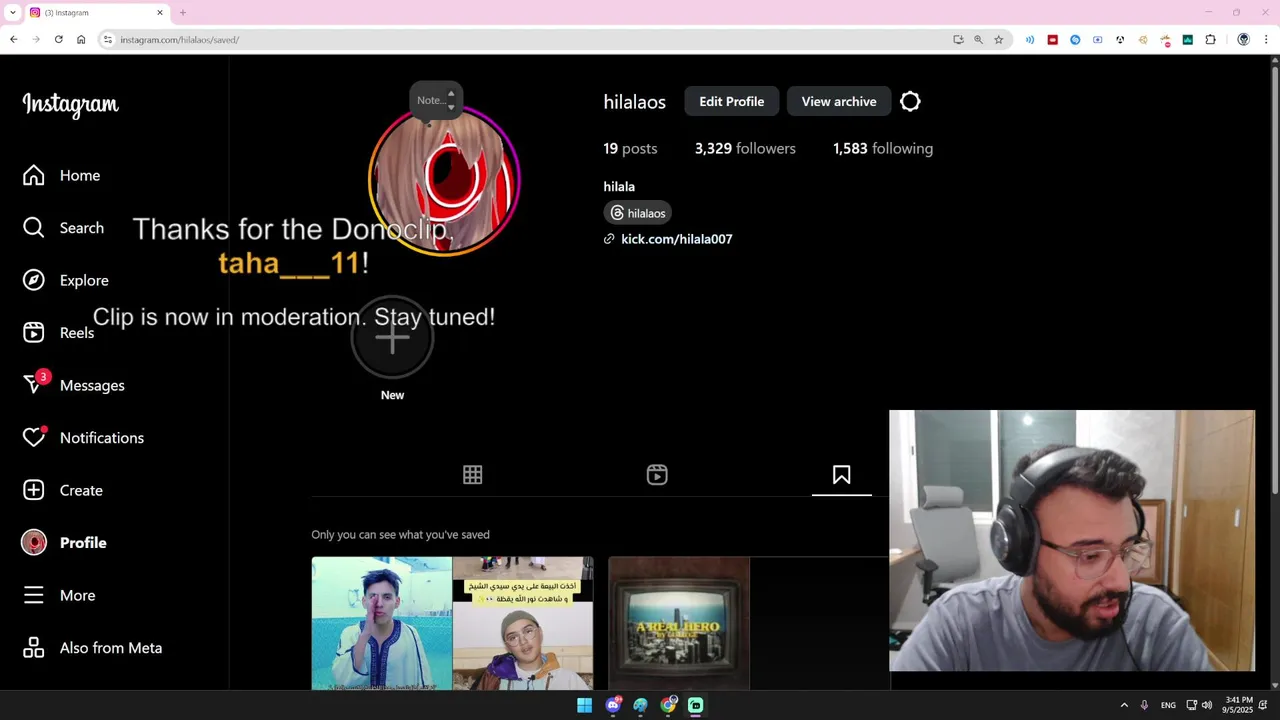The height and width of the screenshot is (720, 1280).
Task: Close the Instagram browser tab
Action: tap(159, 12)
